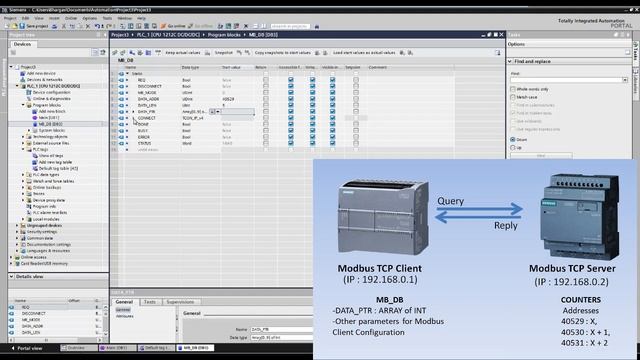
Task: Toggle Retain checkbox for STATUS row
Action: pyautogui.click(x=266, y=143)
